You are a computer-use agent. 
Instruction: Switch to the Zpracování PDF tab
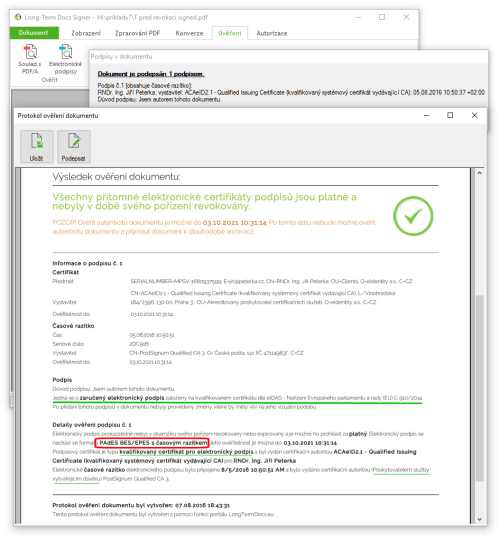(x=137, y=33)
